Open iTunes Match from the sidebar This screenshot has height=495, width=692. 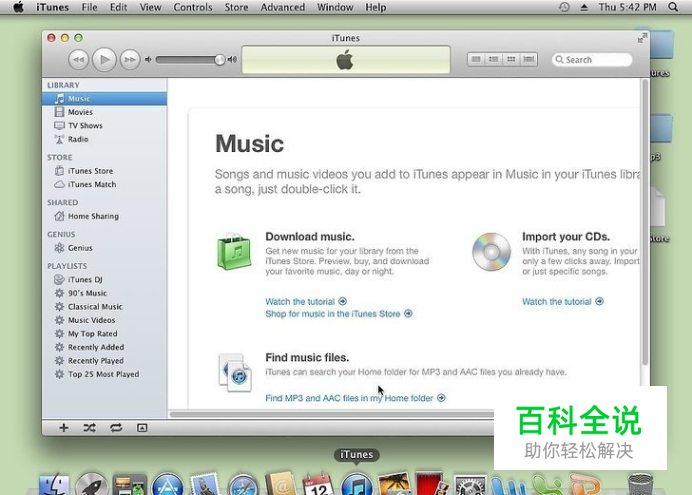(105, 184)
